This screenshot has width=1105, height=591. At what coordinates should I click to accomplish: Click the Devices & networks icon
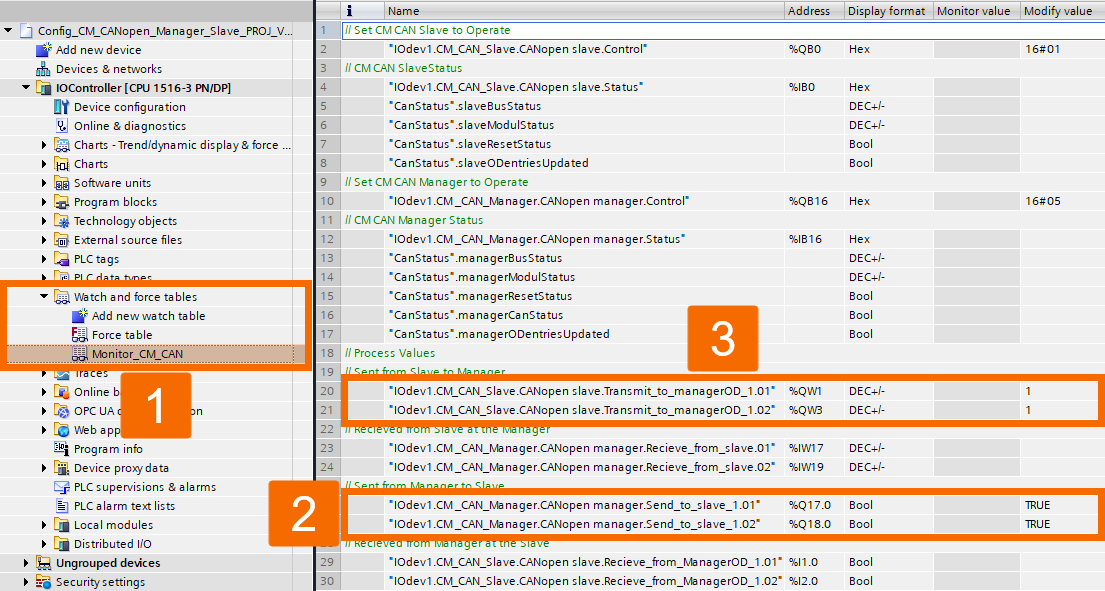(x=44, y=68)
